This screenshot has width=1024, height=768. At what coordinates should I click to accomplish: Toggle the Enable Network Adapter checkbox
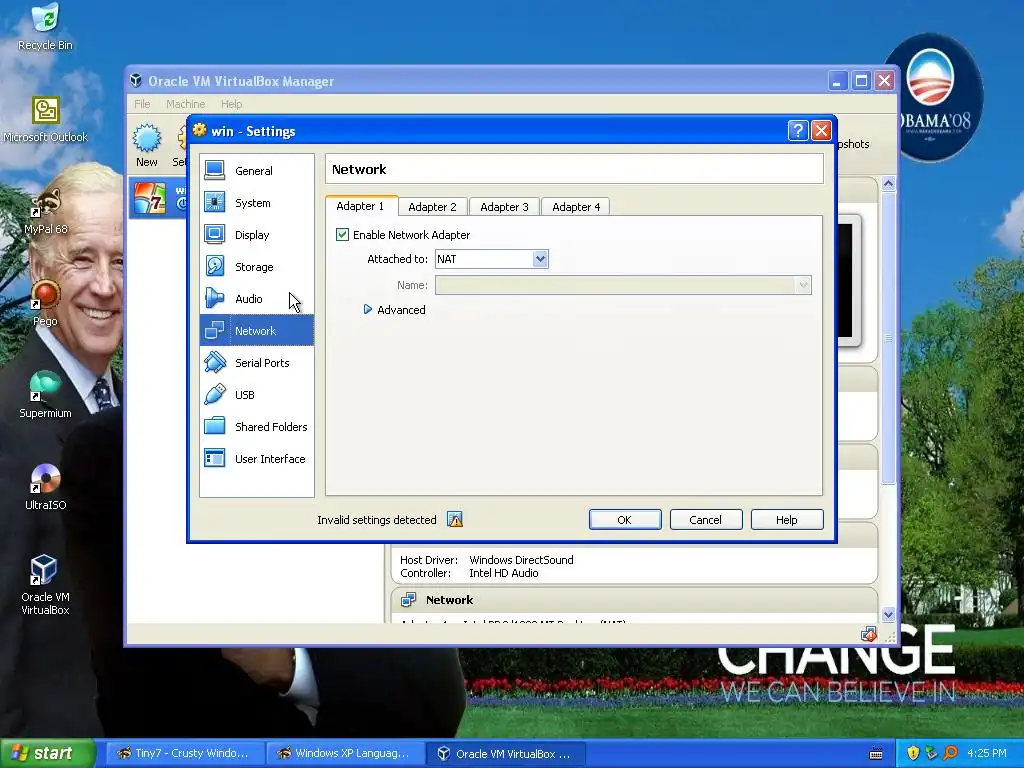342,234
